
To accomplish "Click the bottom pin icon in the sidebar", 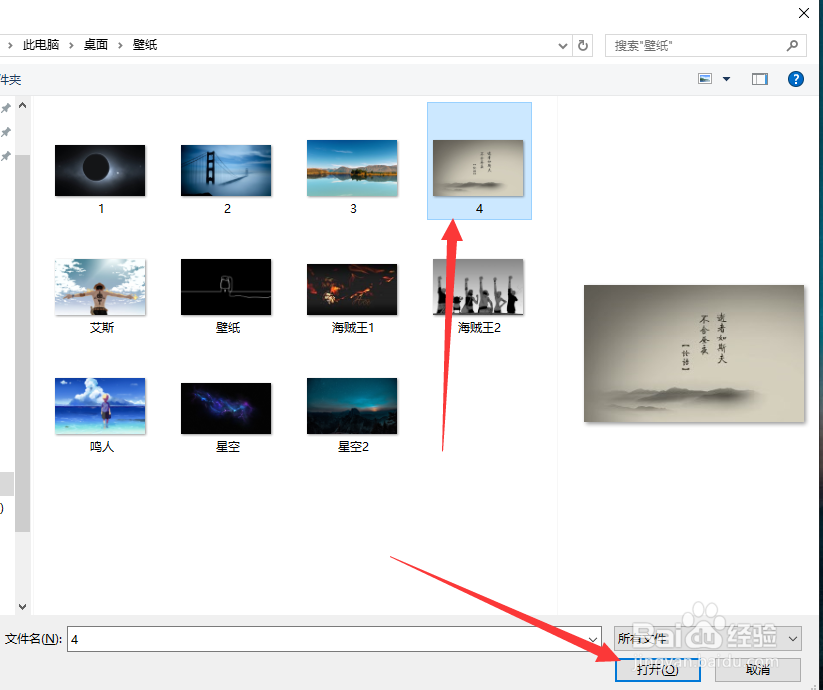I will 5,155.
